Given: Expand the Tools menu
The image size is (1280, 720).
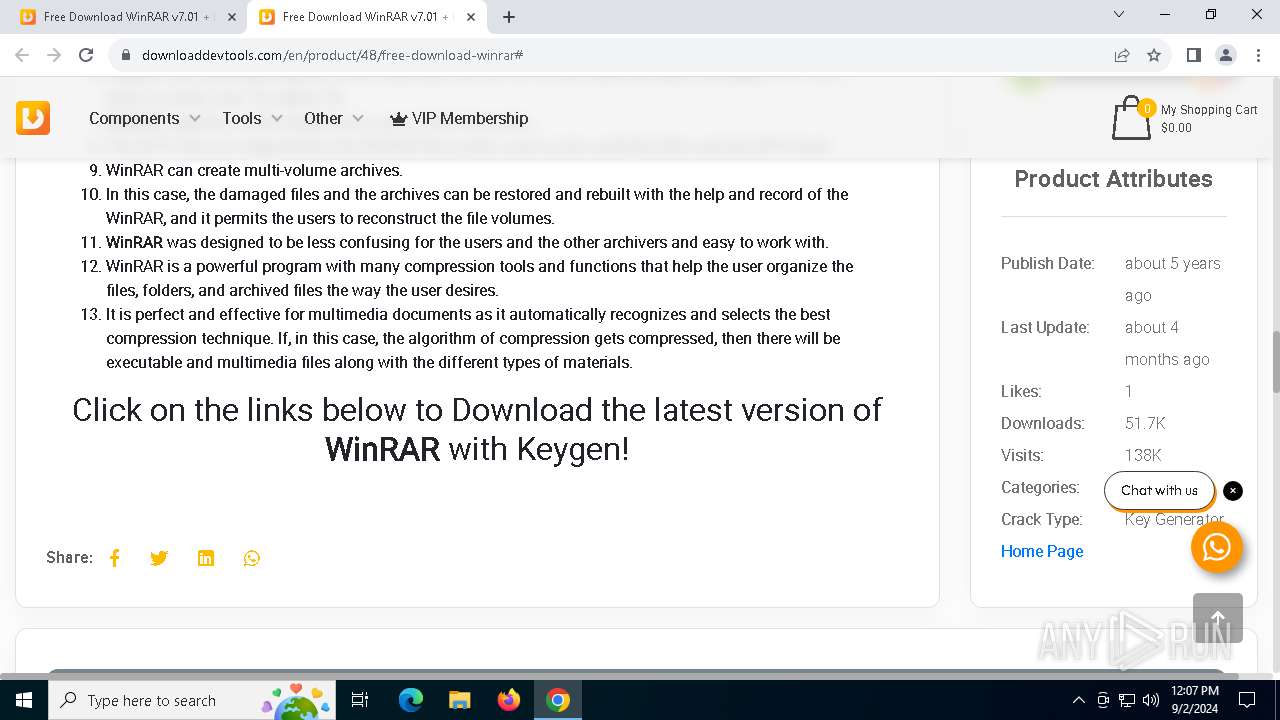Looking at the screenshot, I should click(252, 118).
